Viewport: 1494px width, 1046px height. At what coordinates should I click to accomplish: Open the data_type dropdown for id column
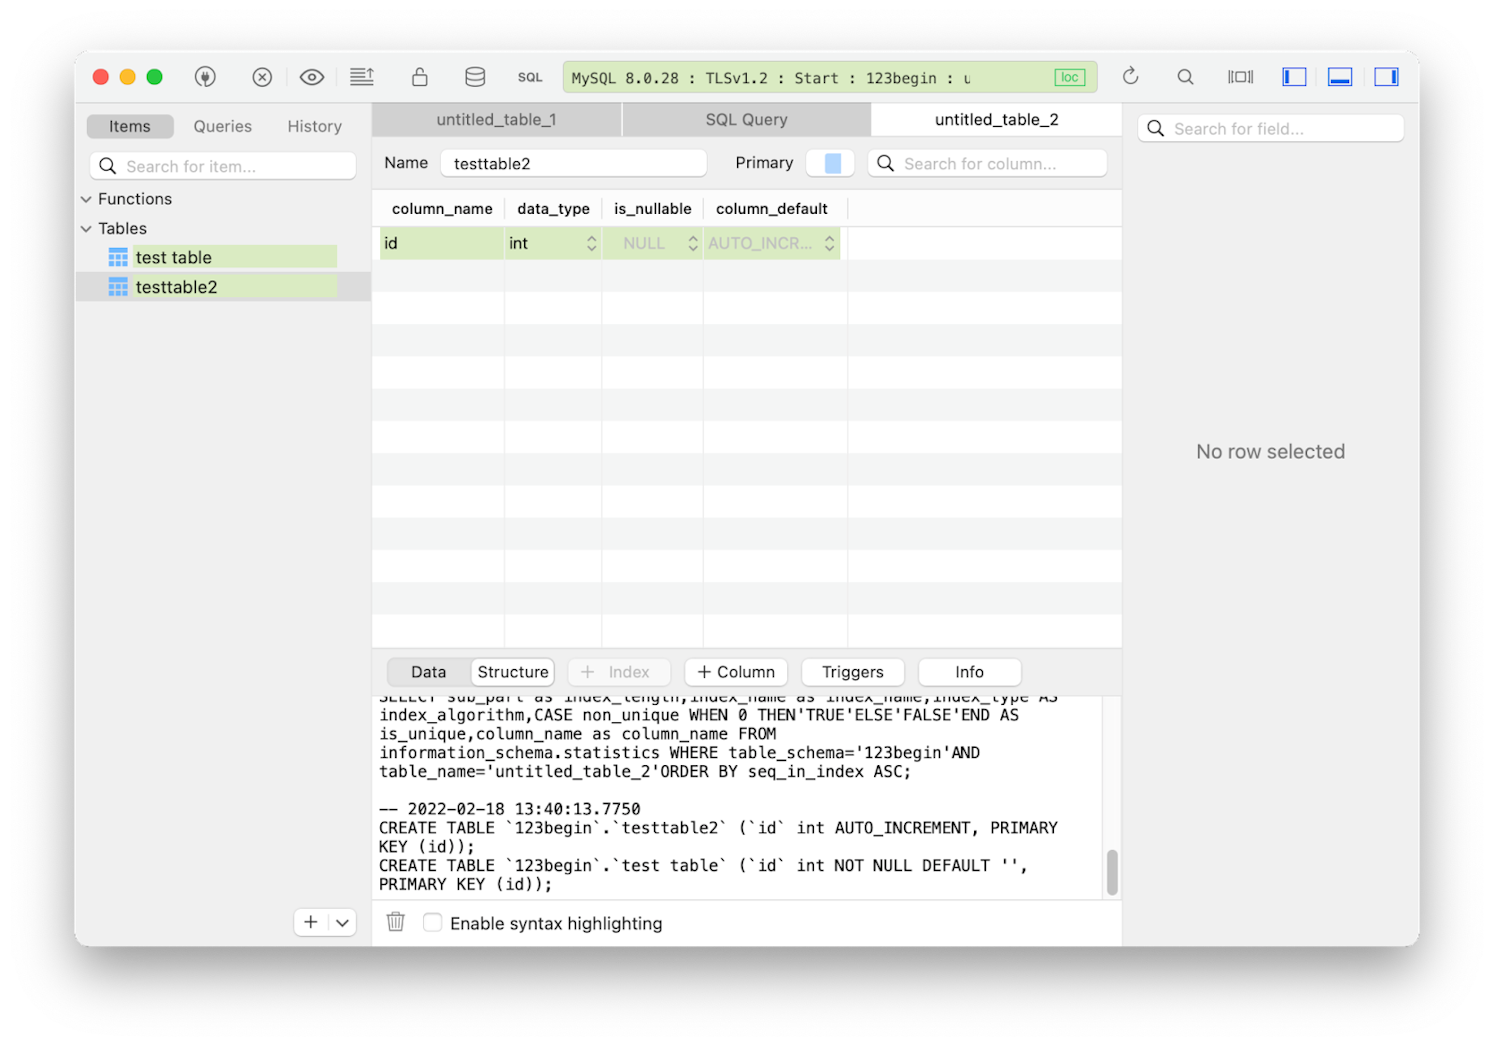591,244
